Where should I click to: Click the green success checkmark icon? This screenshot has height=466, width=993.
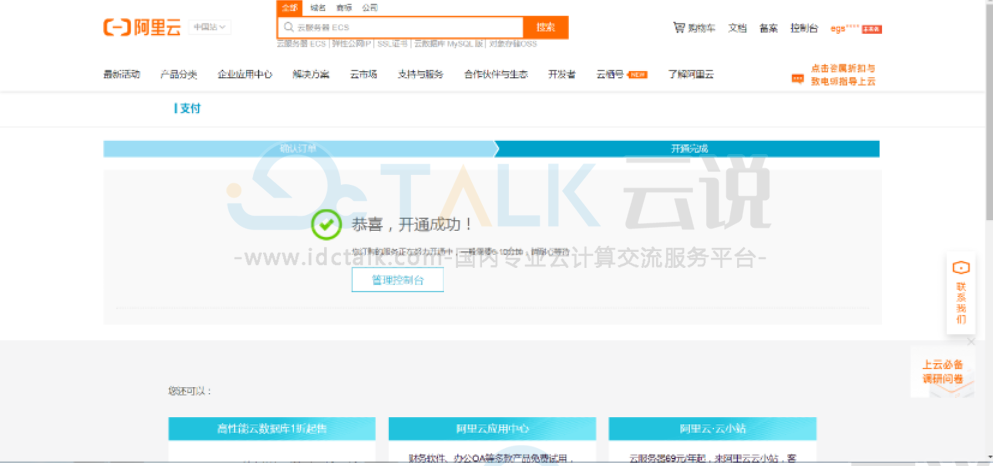click(326, 224)
